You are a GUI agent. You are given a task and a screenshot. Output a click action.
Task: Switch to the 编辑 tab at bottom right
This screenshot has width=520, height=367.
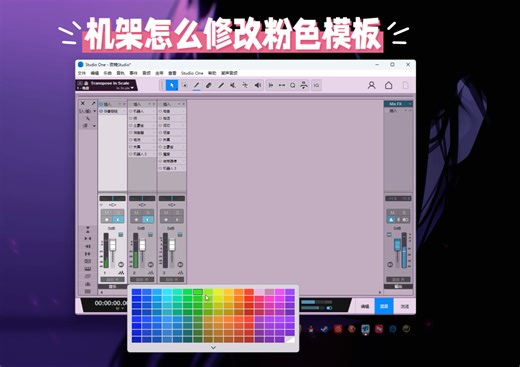click(x=365, y=306)
